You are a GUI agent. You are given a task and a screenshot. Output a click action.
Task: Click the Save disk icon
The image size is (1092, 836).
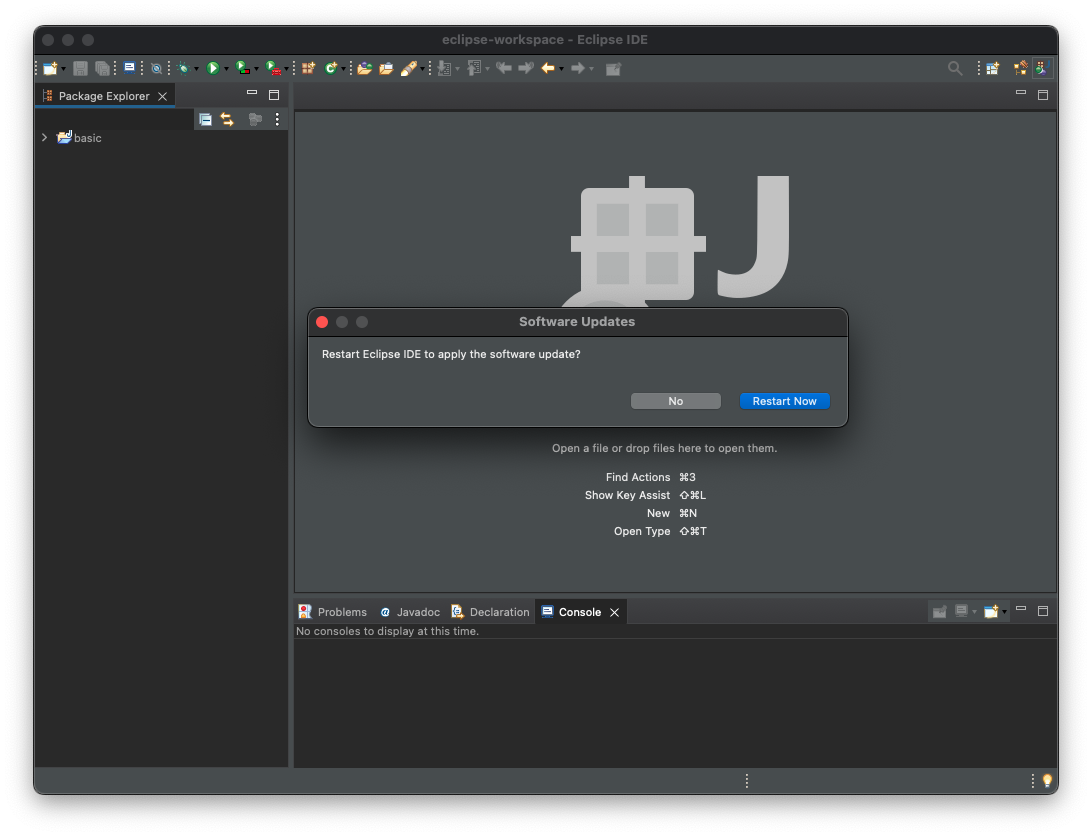(x=80, y=68)
